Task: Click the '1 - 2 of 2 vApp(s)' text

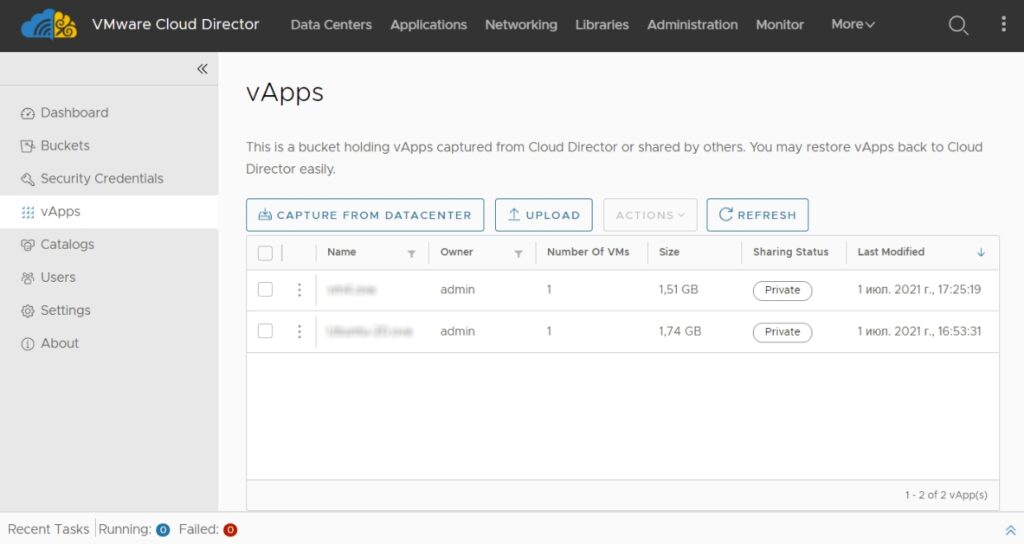Action: click(x=946, y=495)
